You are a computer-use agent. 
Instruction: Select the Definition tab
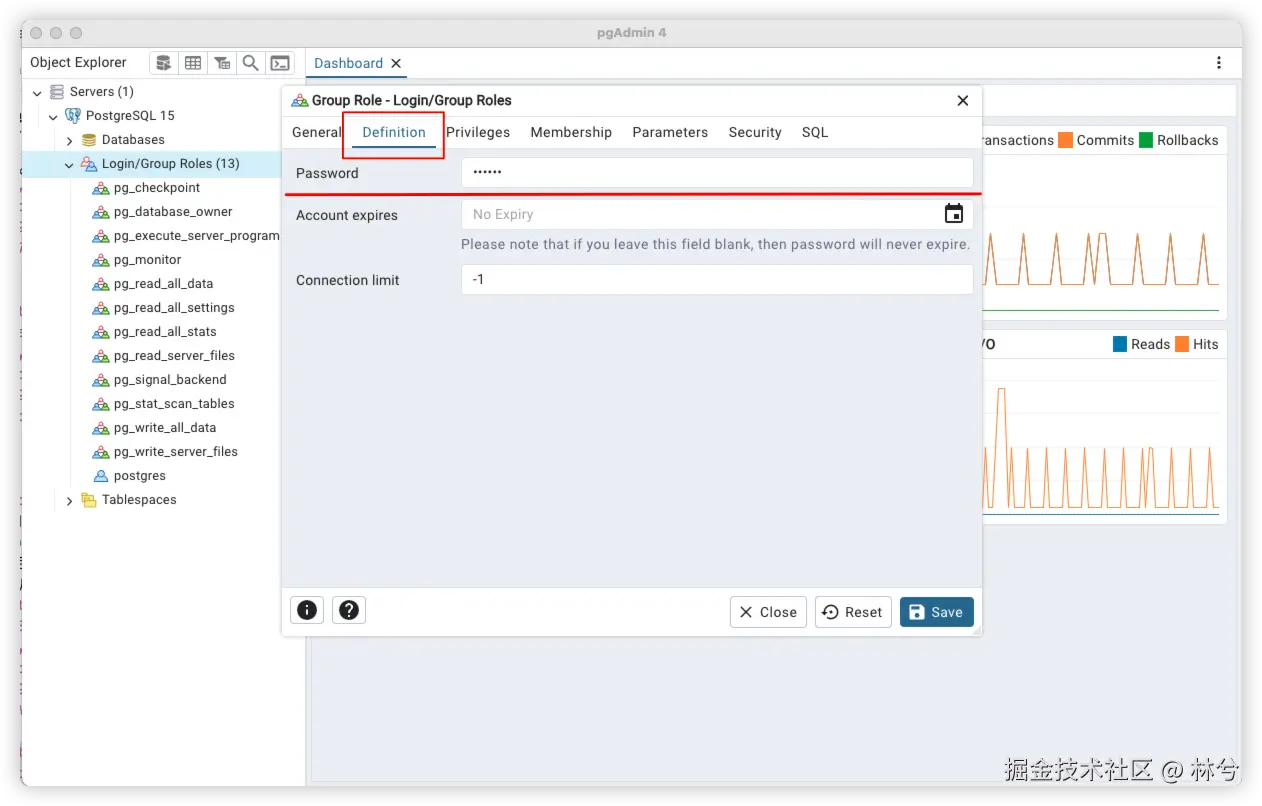394,132
